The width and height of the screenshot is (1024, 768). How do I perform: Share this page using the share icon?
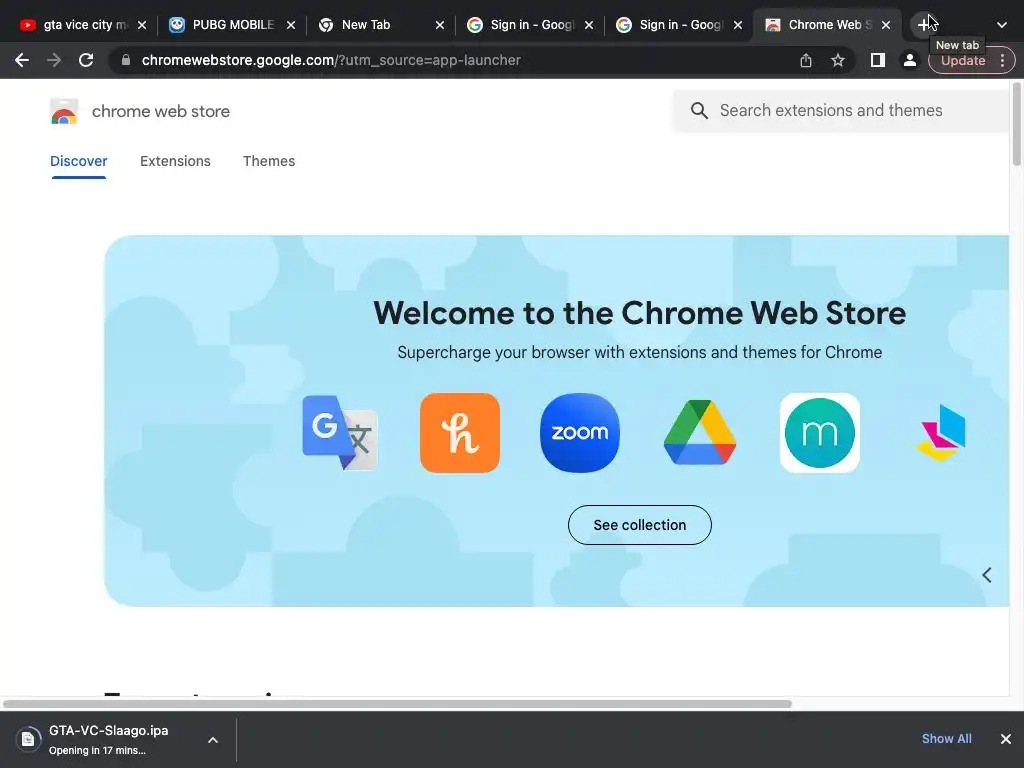[806, 60]
